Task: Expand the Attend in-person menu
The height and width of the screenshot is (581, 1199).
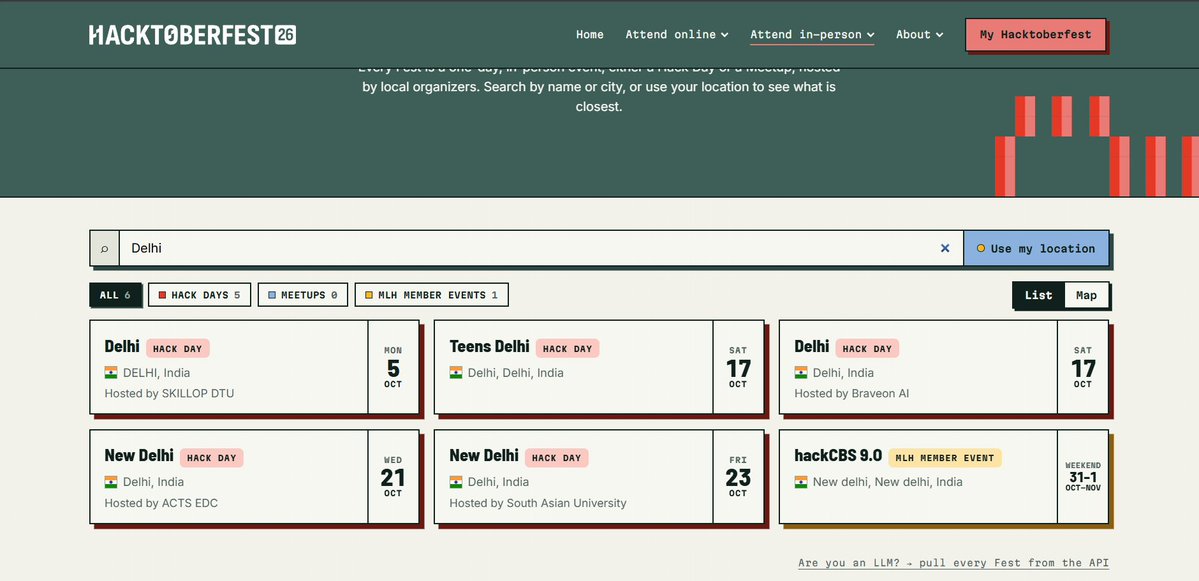Action: [812, 34]
